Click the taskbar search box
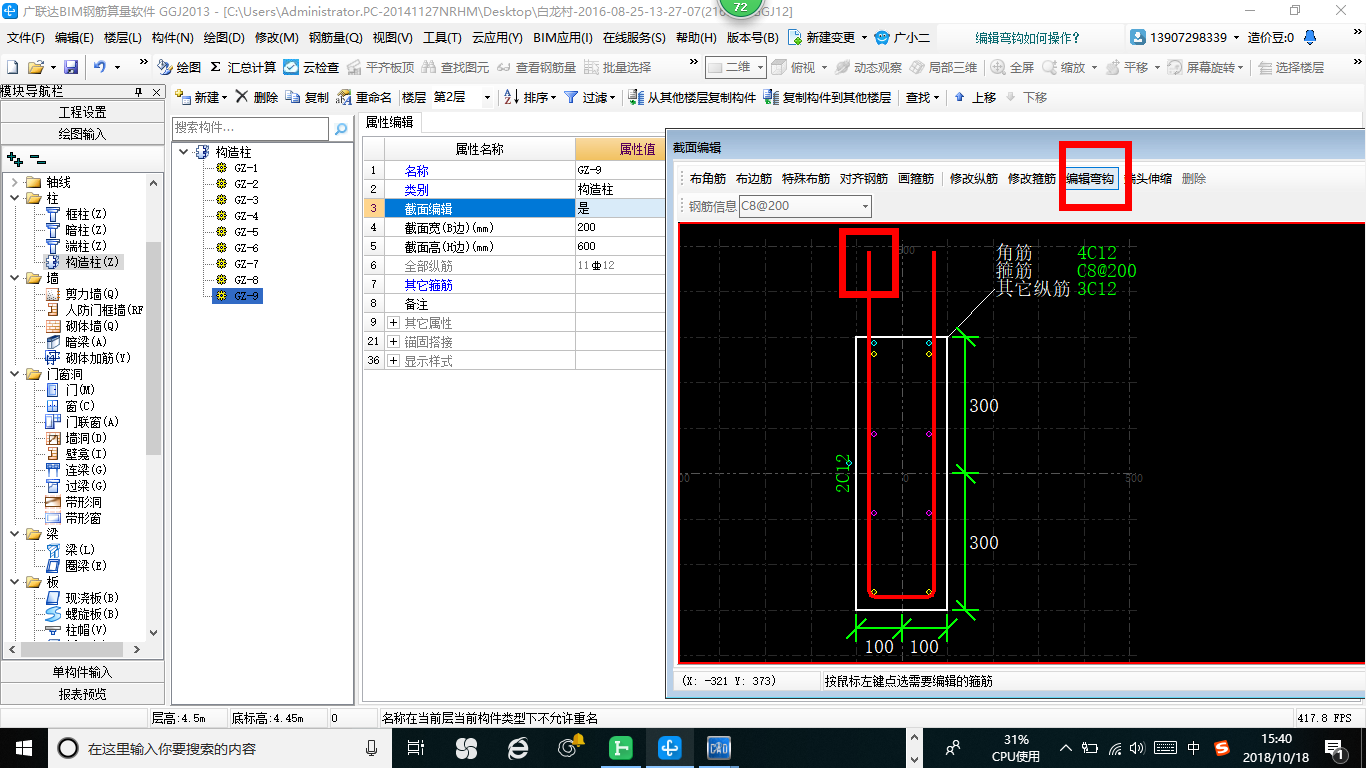 (222, 747)
